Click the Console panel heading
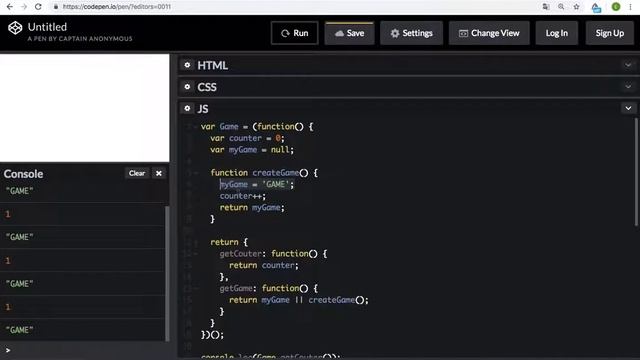The width and height of the screenshot is (640, 360). 23,174
